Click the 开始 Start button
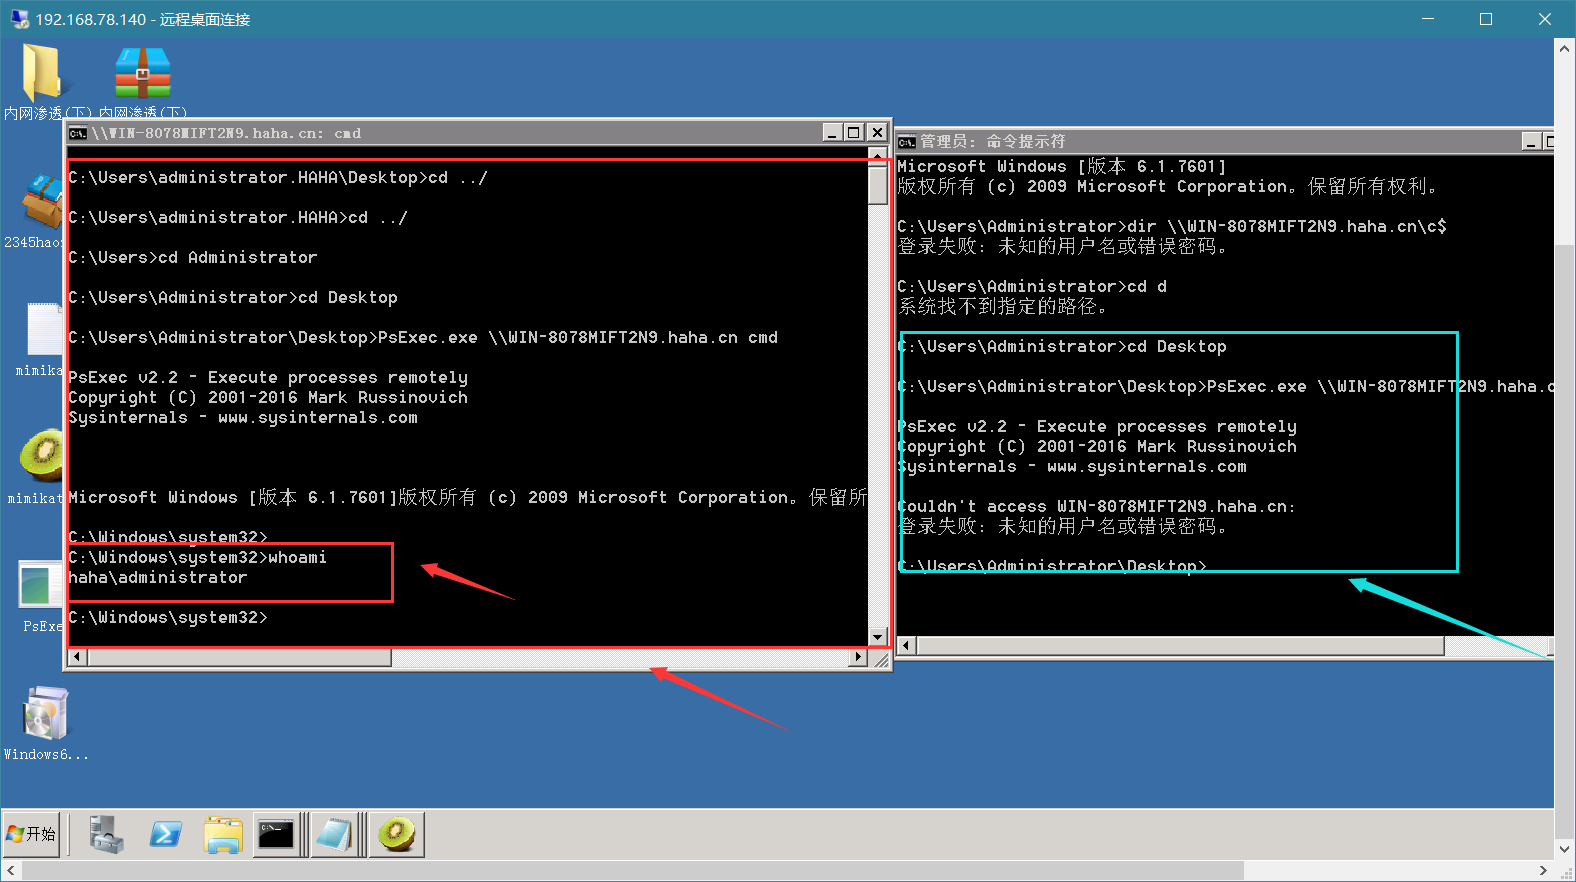Viewport: 1576px width, 882px height. click(x=31, y=834)
